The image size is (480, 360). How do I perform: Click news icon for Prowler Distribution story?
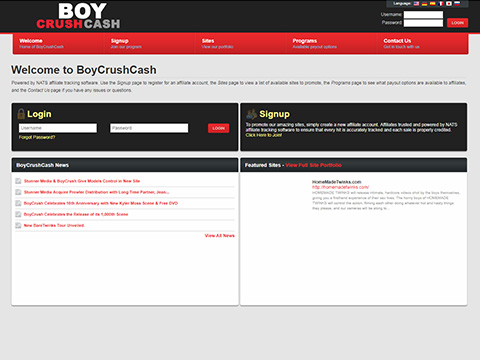(18, 192)
